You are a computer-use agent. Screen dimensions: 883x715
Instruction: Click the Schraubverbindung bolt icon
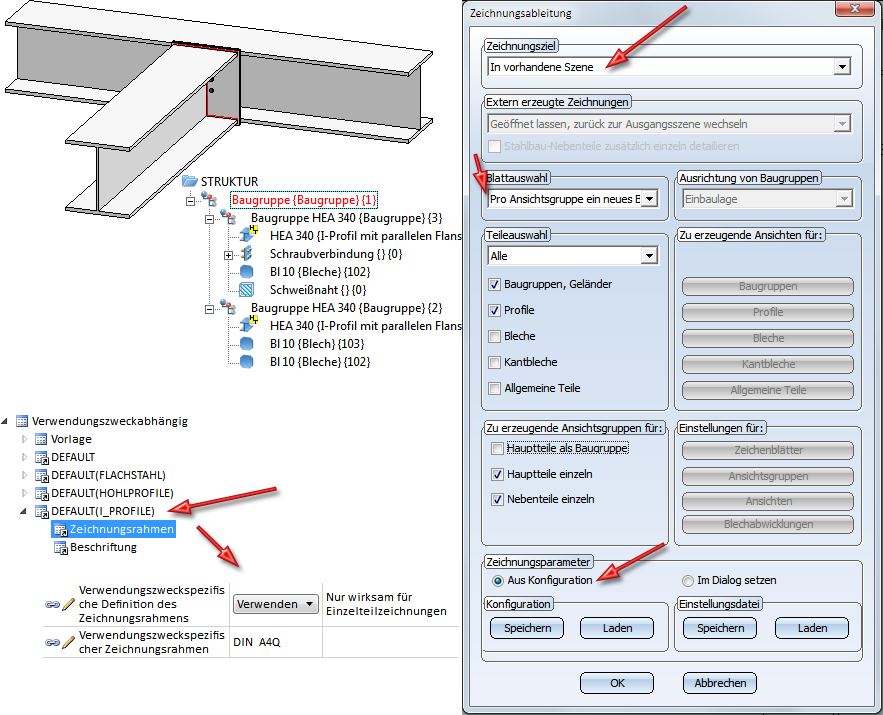click(x=246, y=253)
